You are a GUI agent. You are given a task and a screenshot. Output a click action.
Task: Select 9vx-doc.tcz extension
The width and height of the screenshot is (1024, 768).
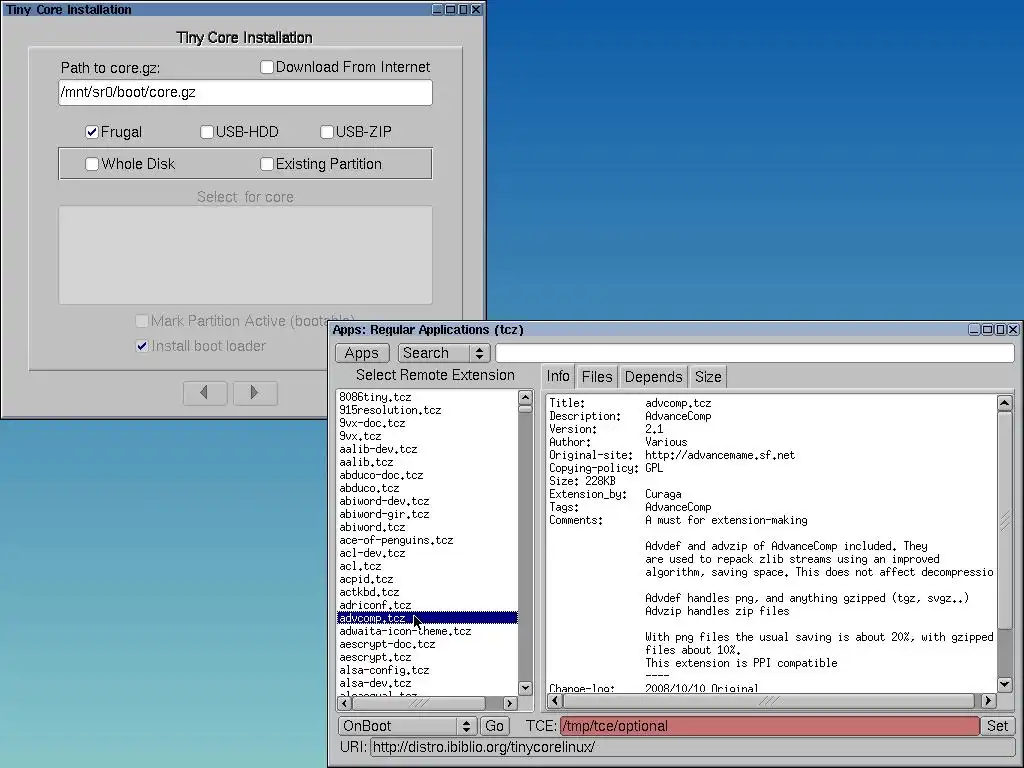[427, 423]
